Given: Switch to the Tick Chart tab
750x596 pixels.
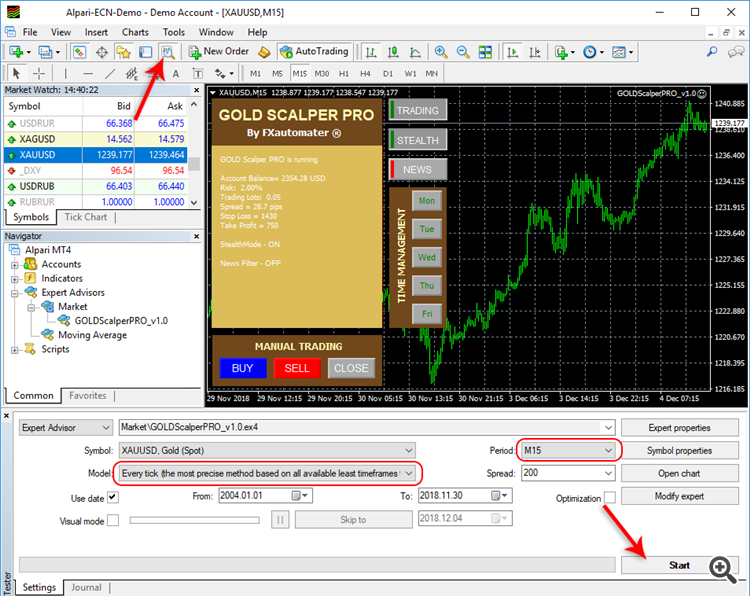Looking at the screenshot, I should tap(86, 217).
